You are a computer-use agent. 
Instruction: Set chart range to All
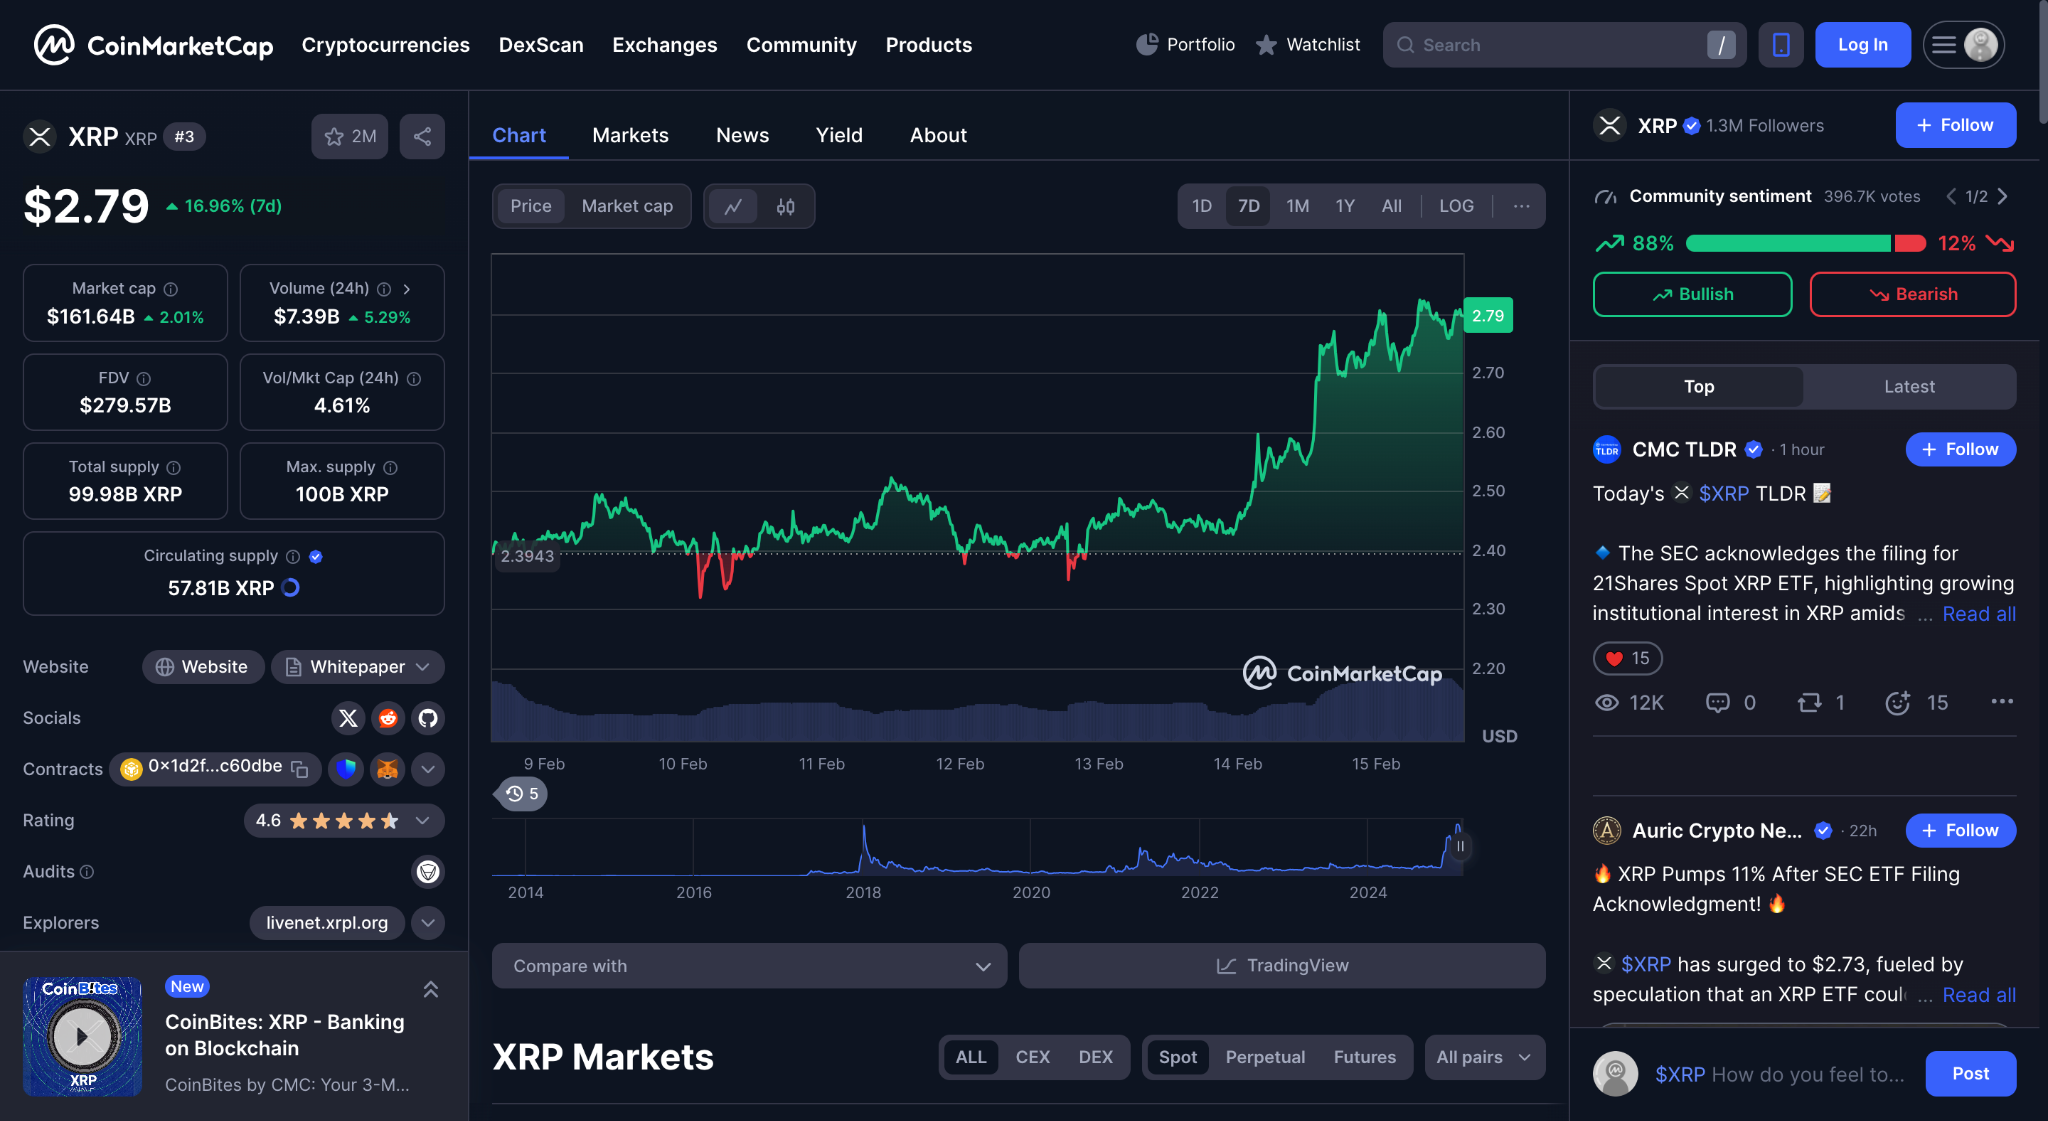[x=1392, y=207]
